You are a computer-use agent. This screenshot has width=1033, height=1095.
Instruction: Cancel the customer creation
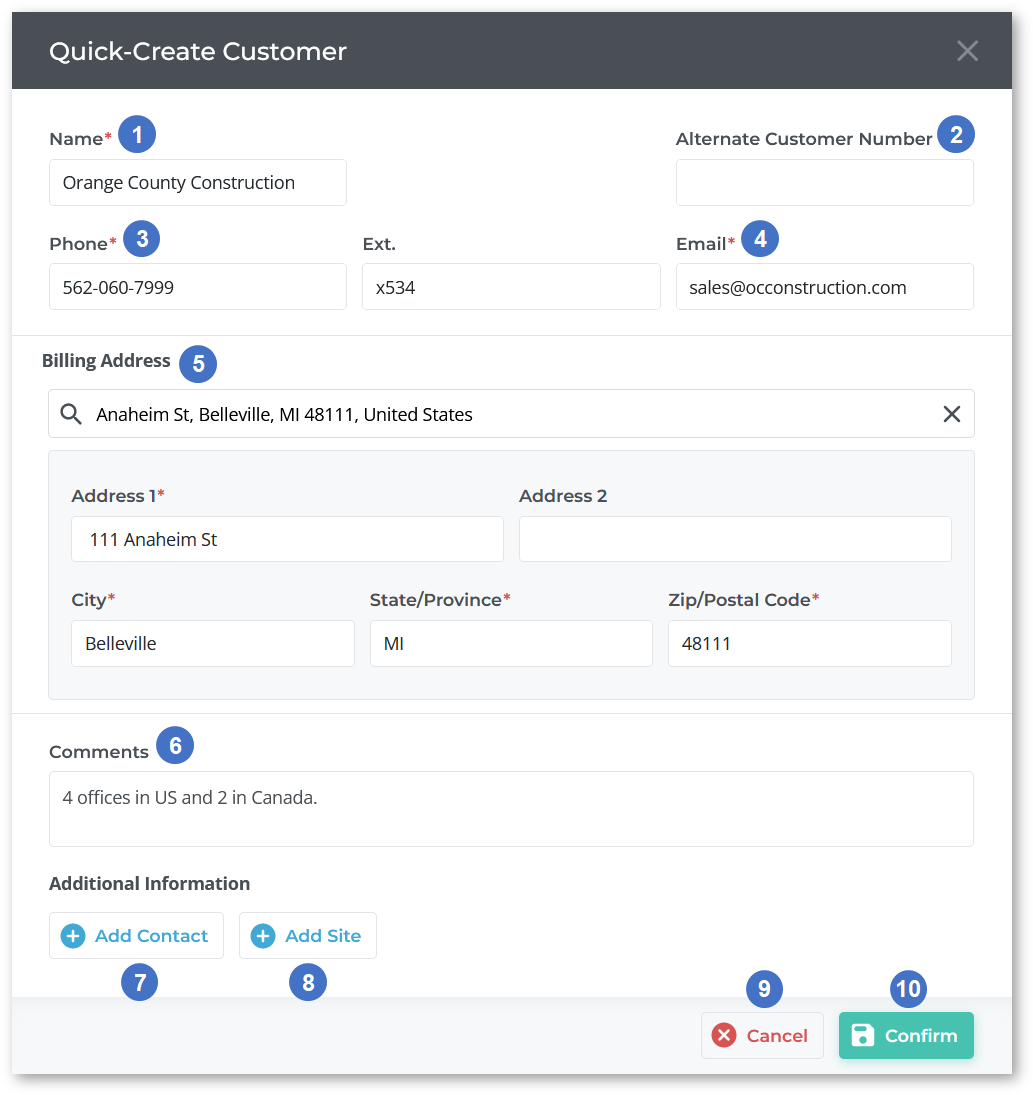click(x=762, y=1035)
